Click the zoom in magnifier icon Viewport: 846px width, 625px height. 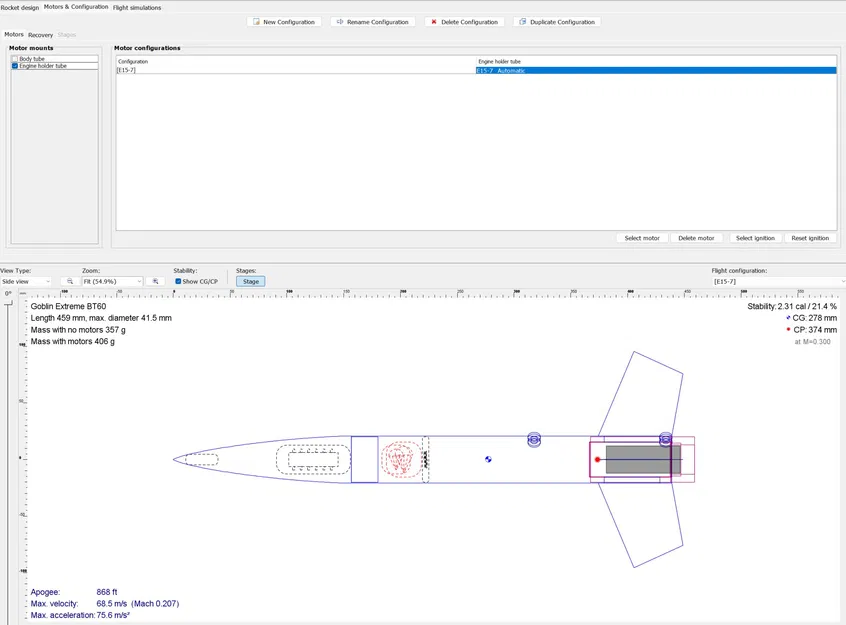155,281
